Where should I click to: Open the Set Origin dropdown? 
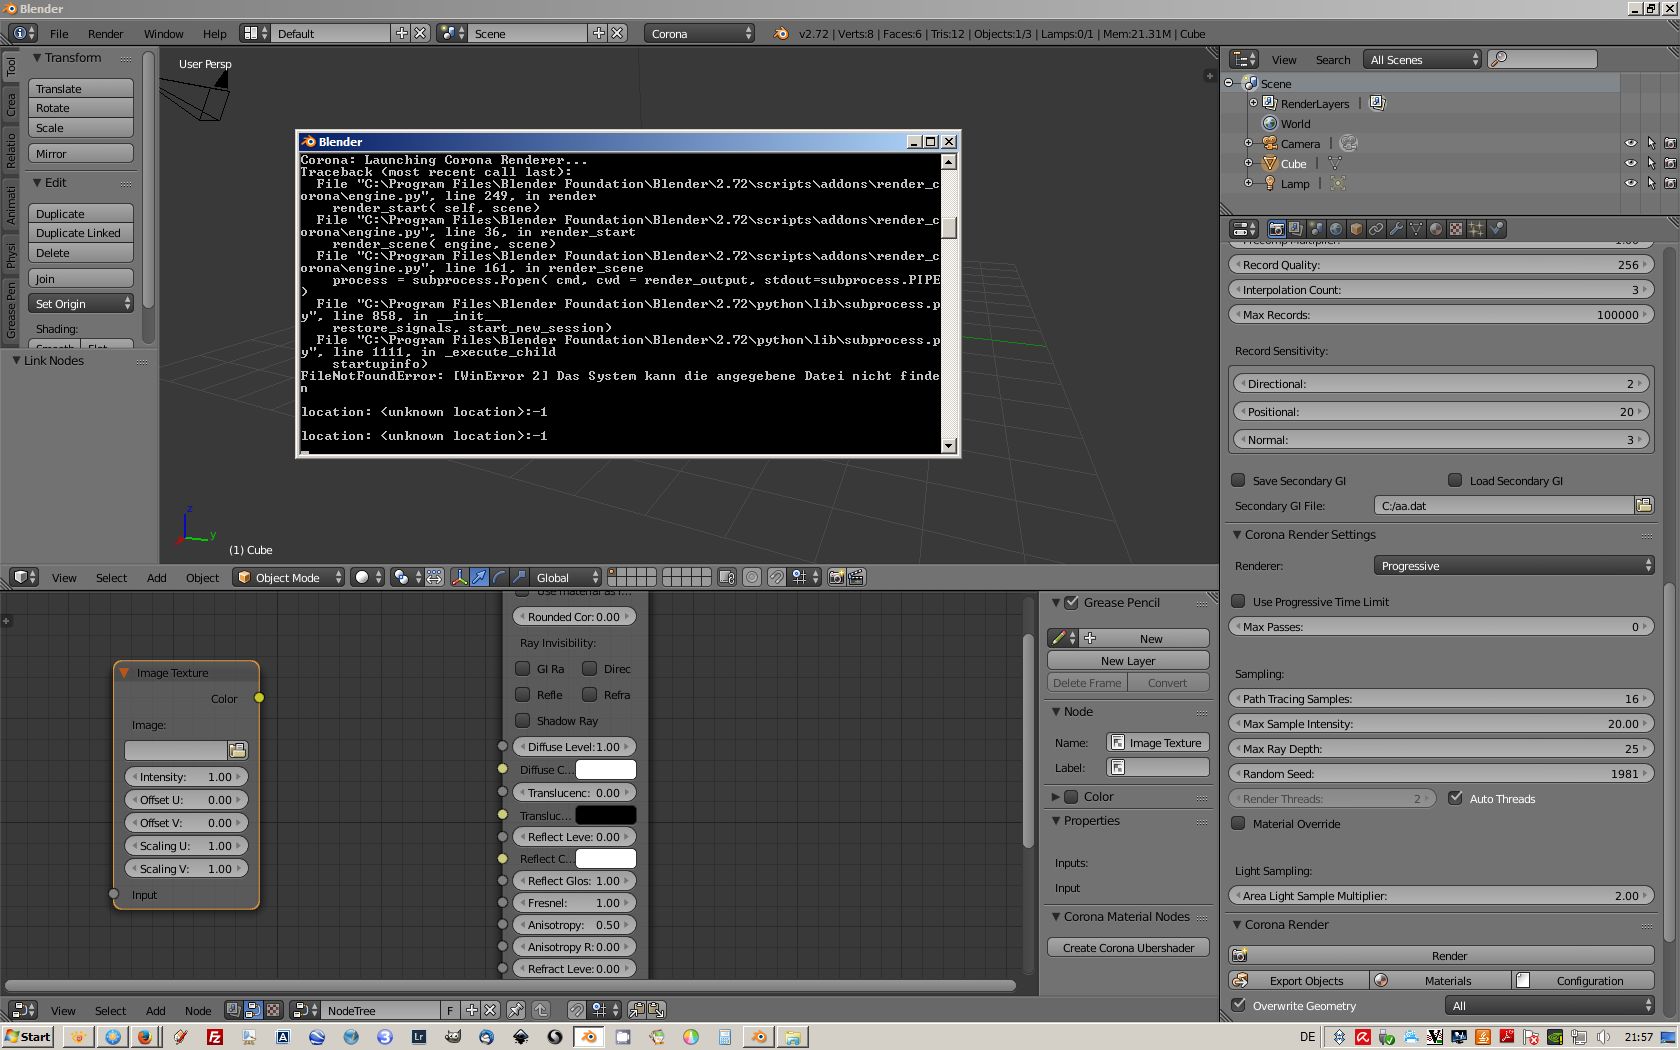pos(81,304)
